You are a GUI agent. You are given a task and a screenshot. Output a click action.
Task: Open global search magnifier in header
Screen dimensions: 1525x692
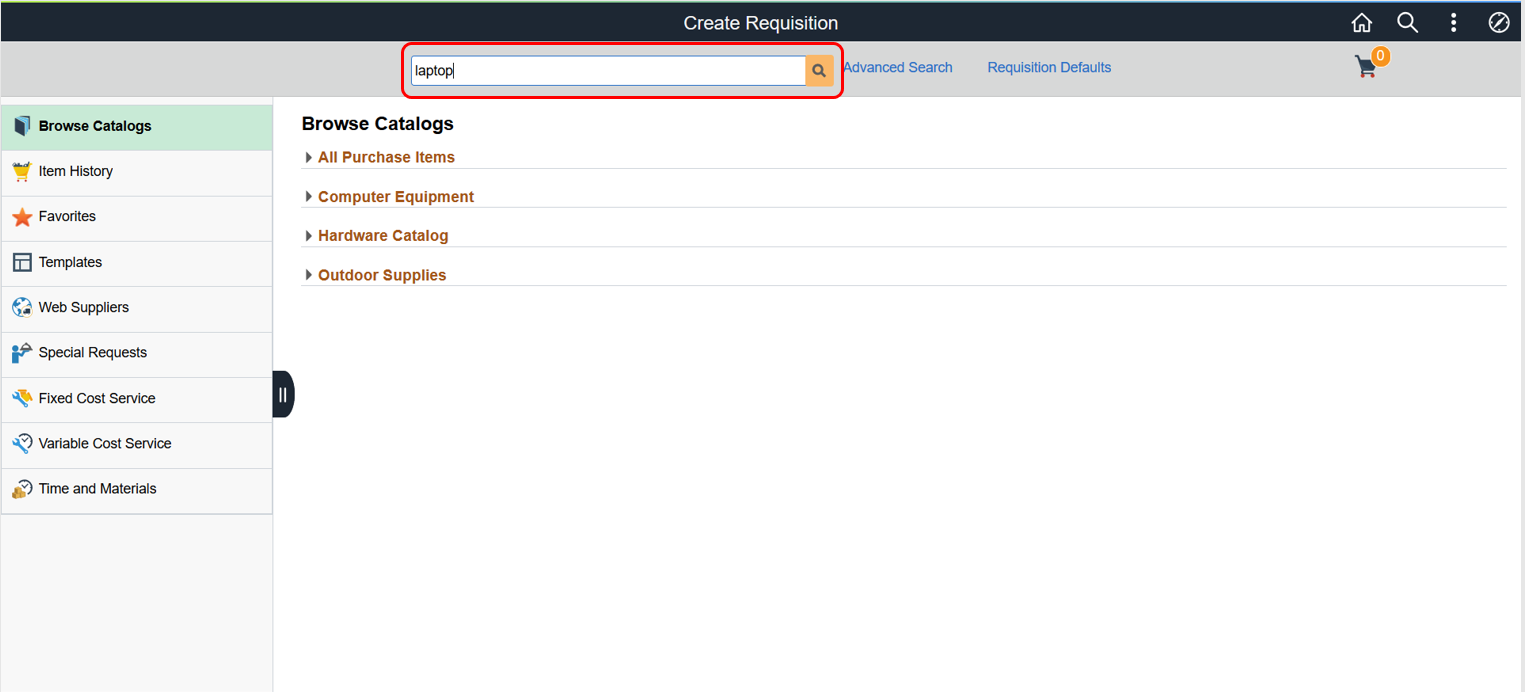[1407, 23]
